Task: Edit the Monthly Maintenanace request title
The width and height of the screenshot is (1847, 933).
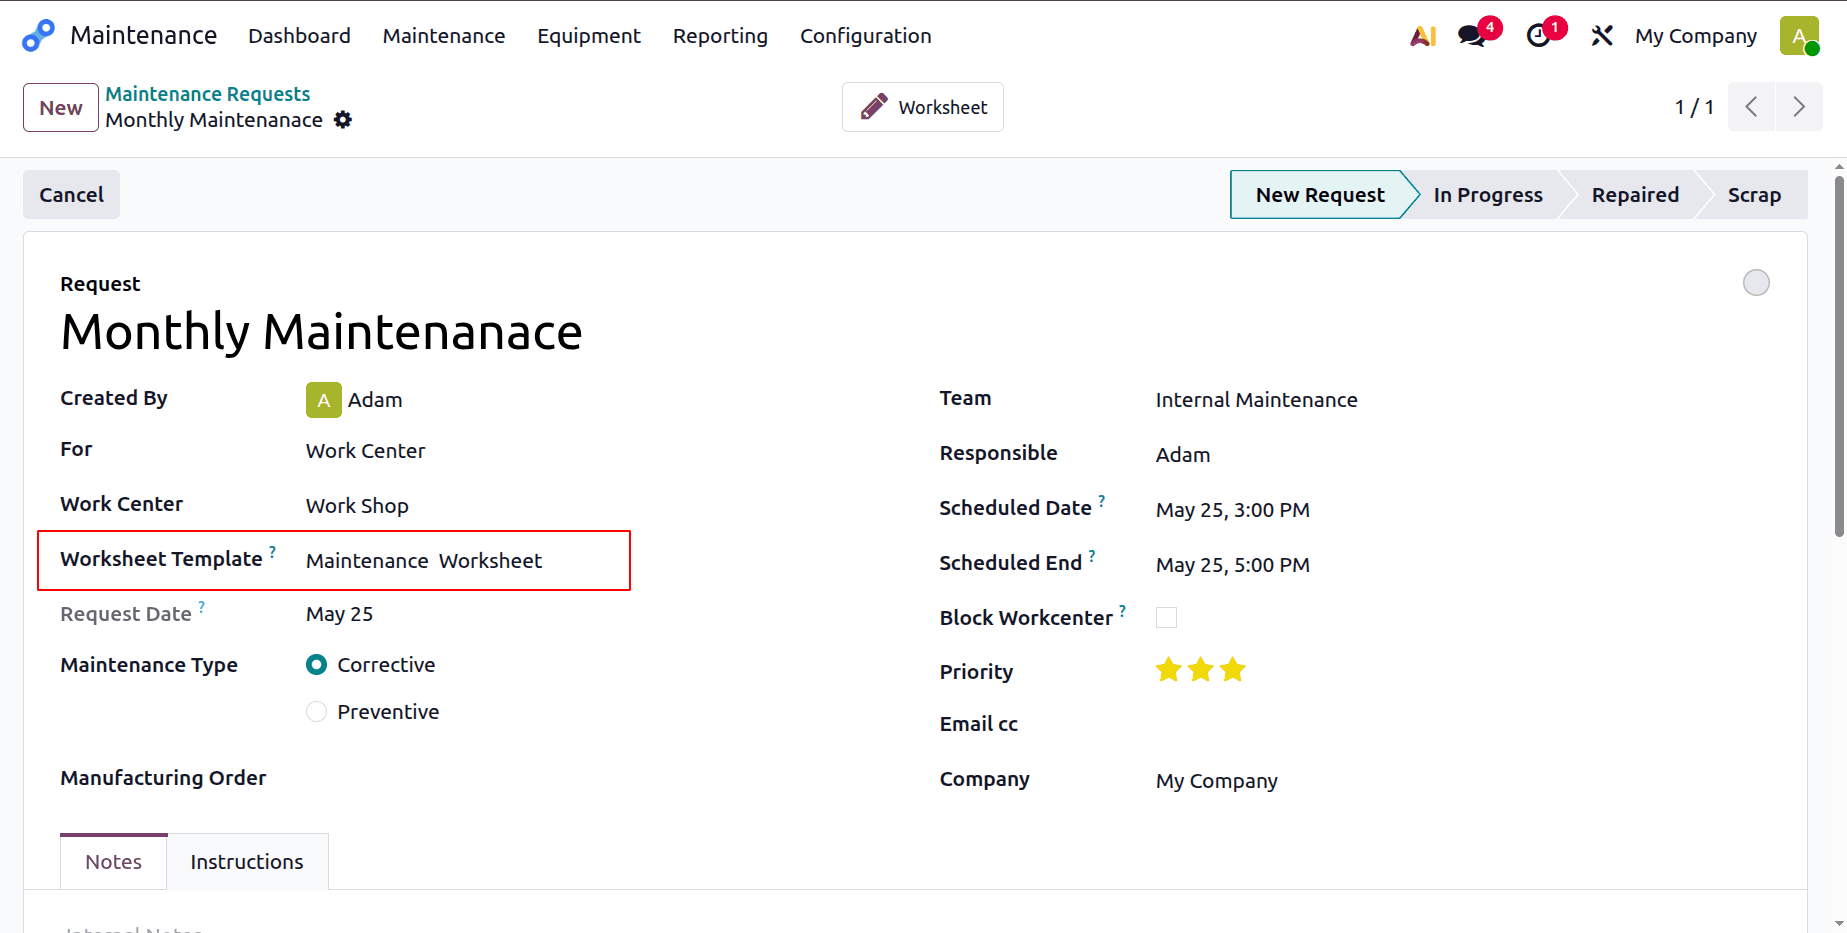Action: [321, 332]
